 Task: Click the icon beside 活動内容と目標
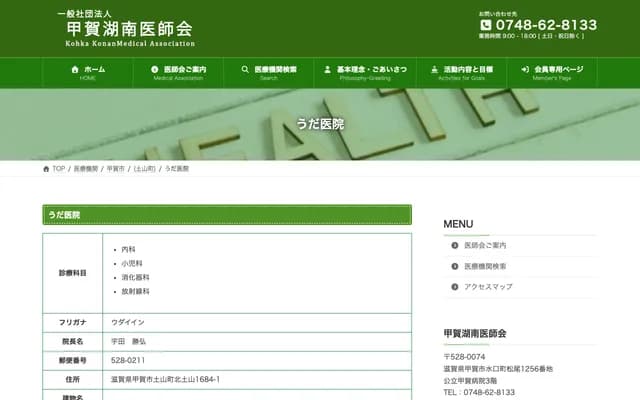pos(435,69)
